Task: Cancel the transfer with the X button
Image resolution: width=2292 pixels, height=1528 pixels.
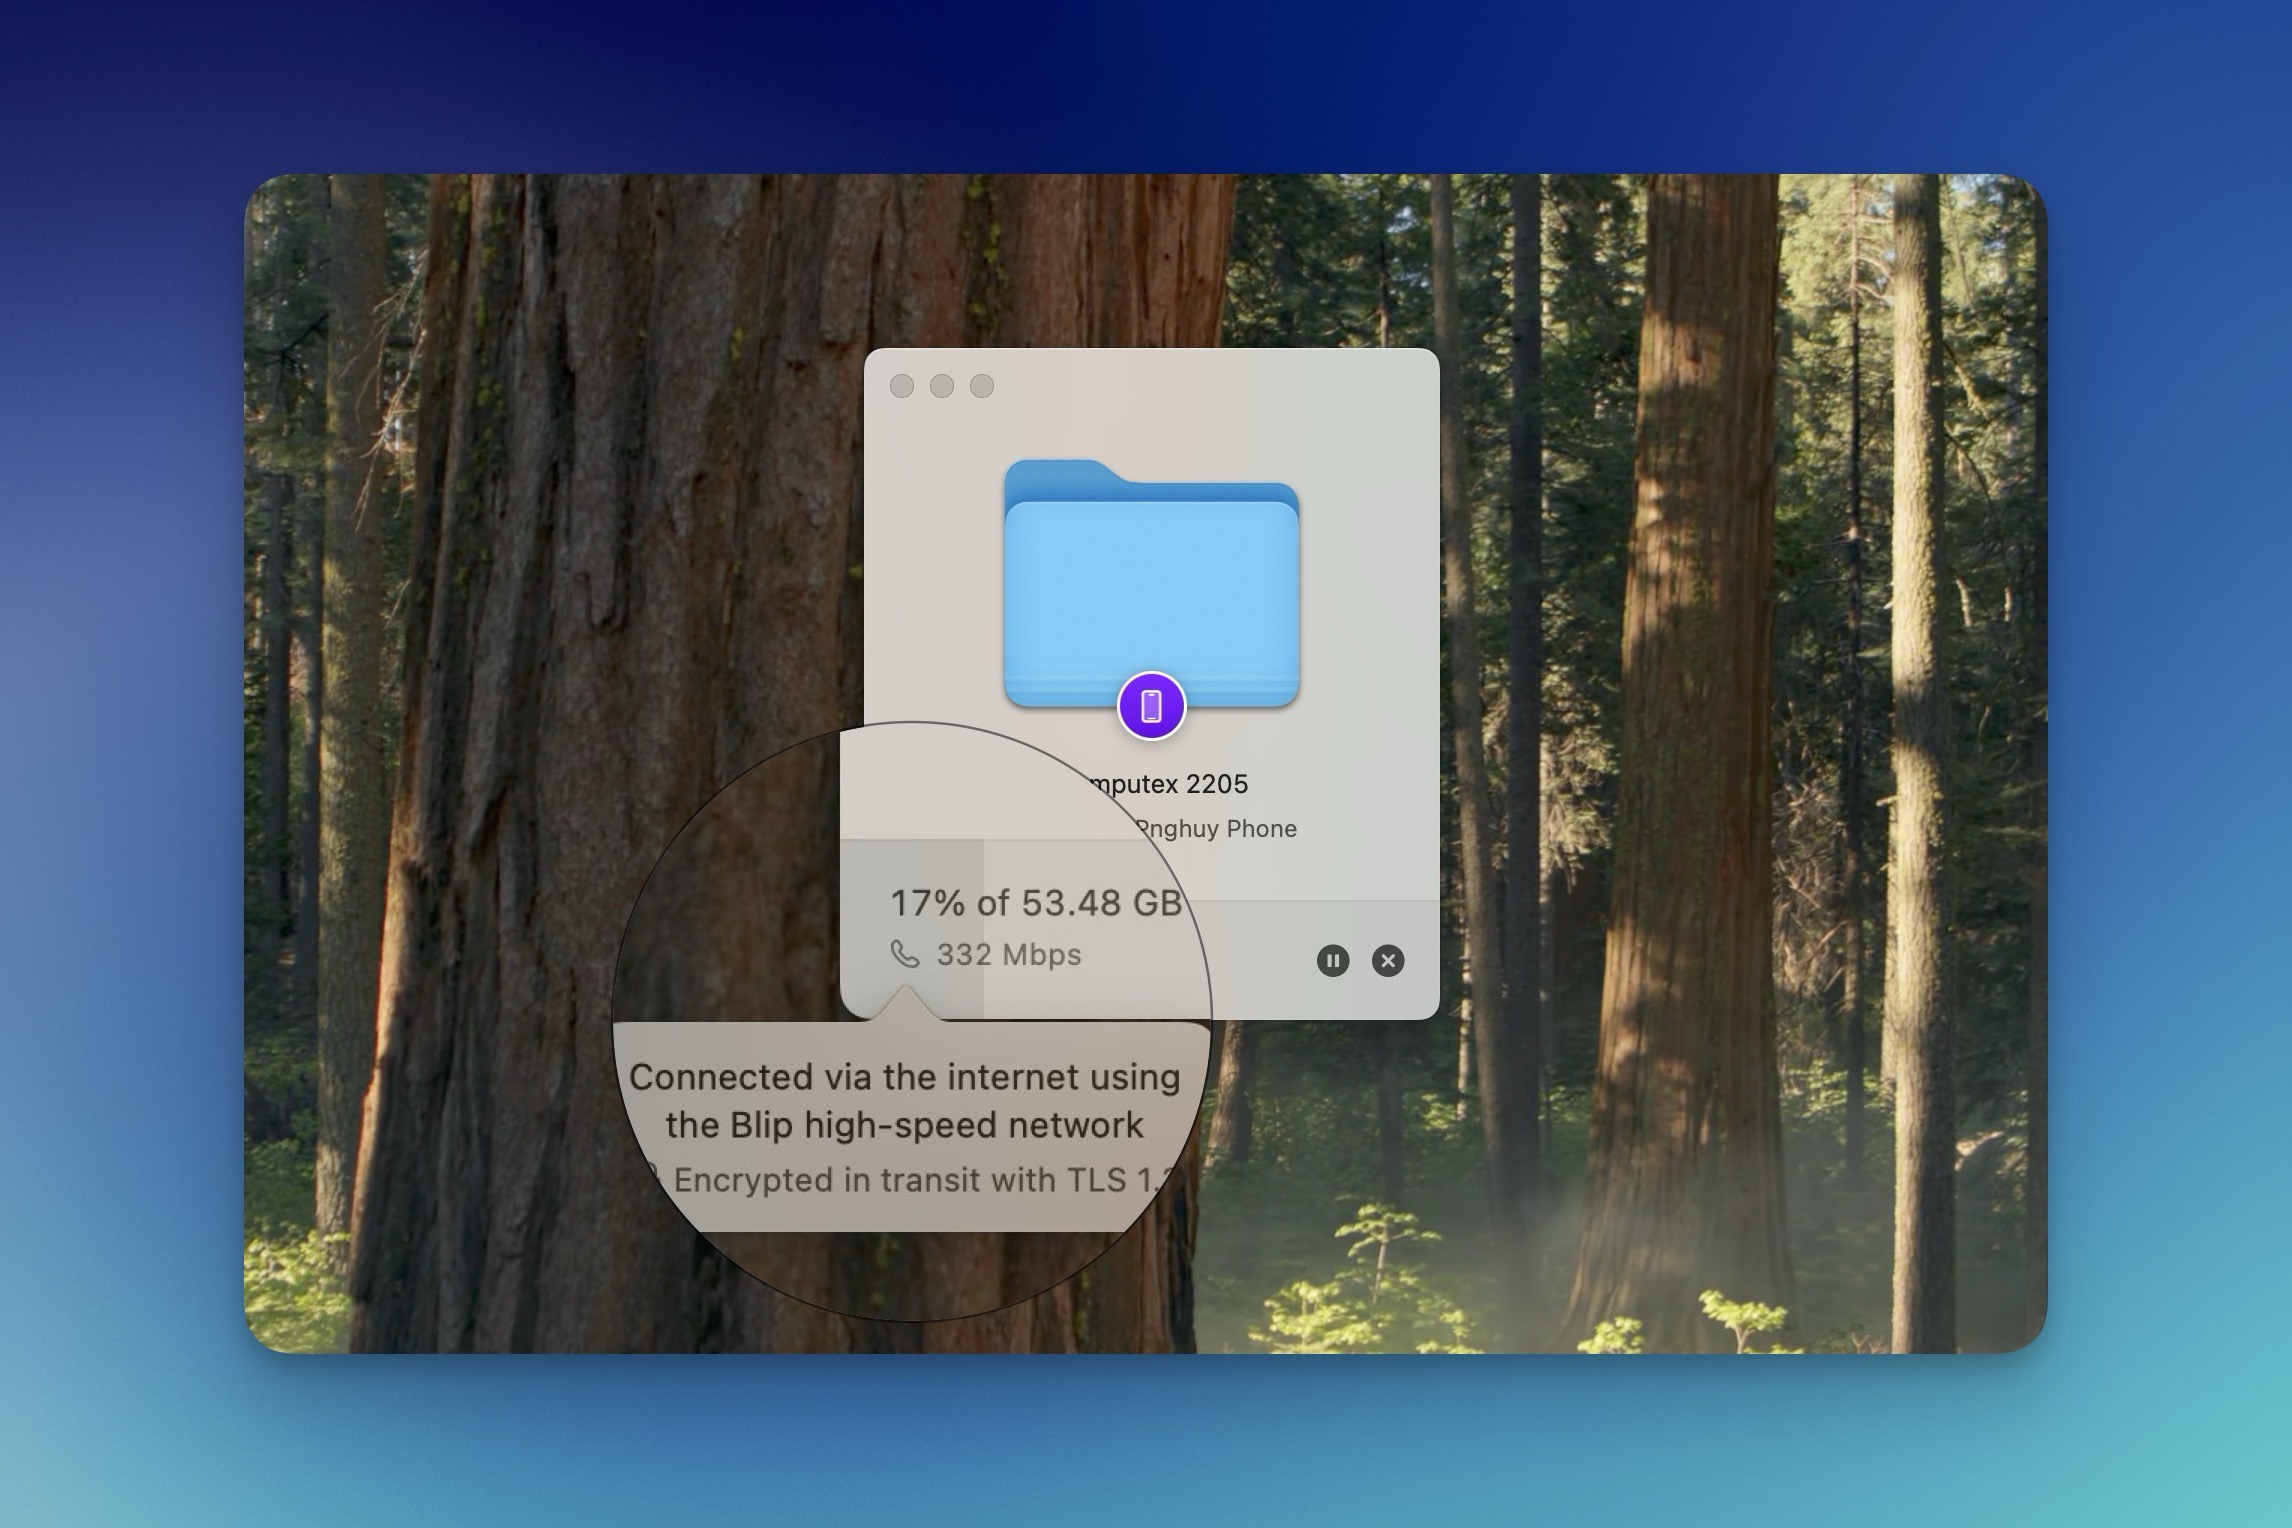Action: pos(1388,961)
